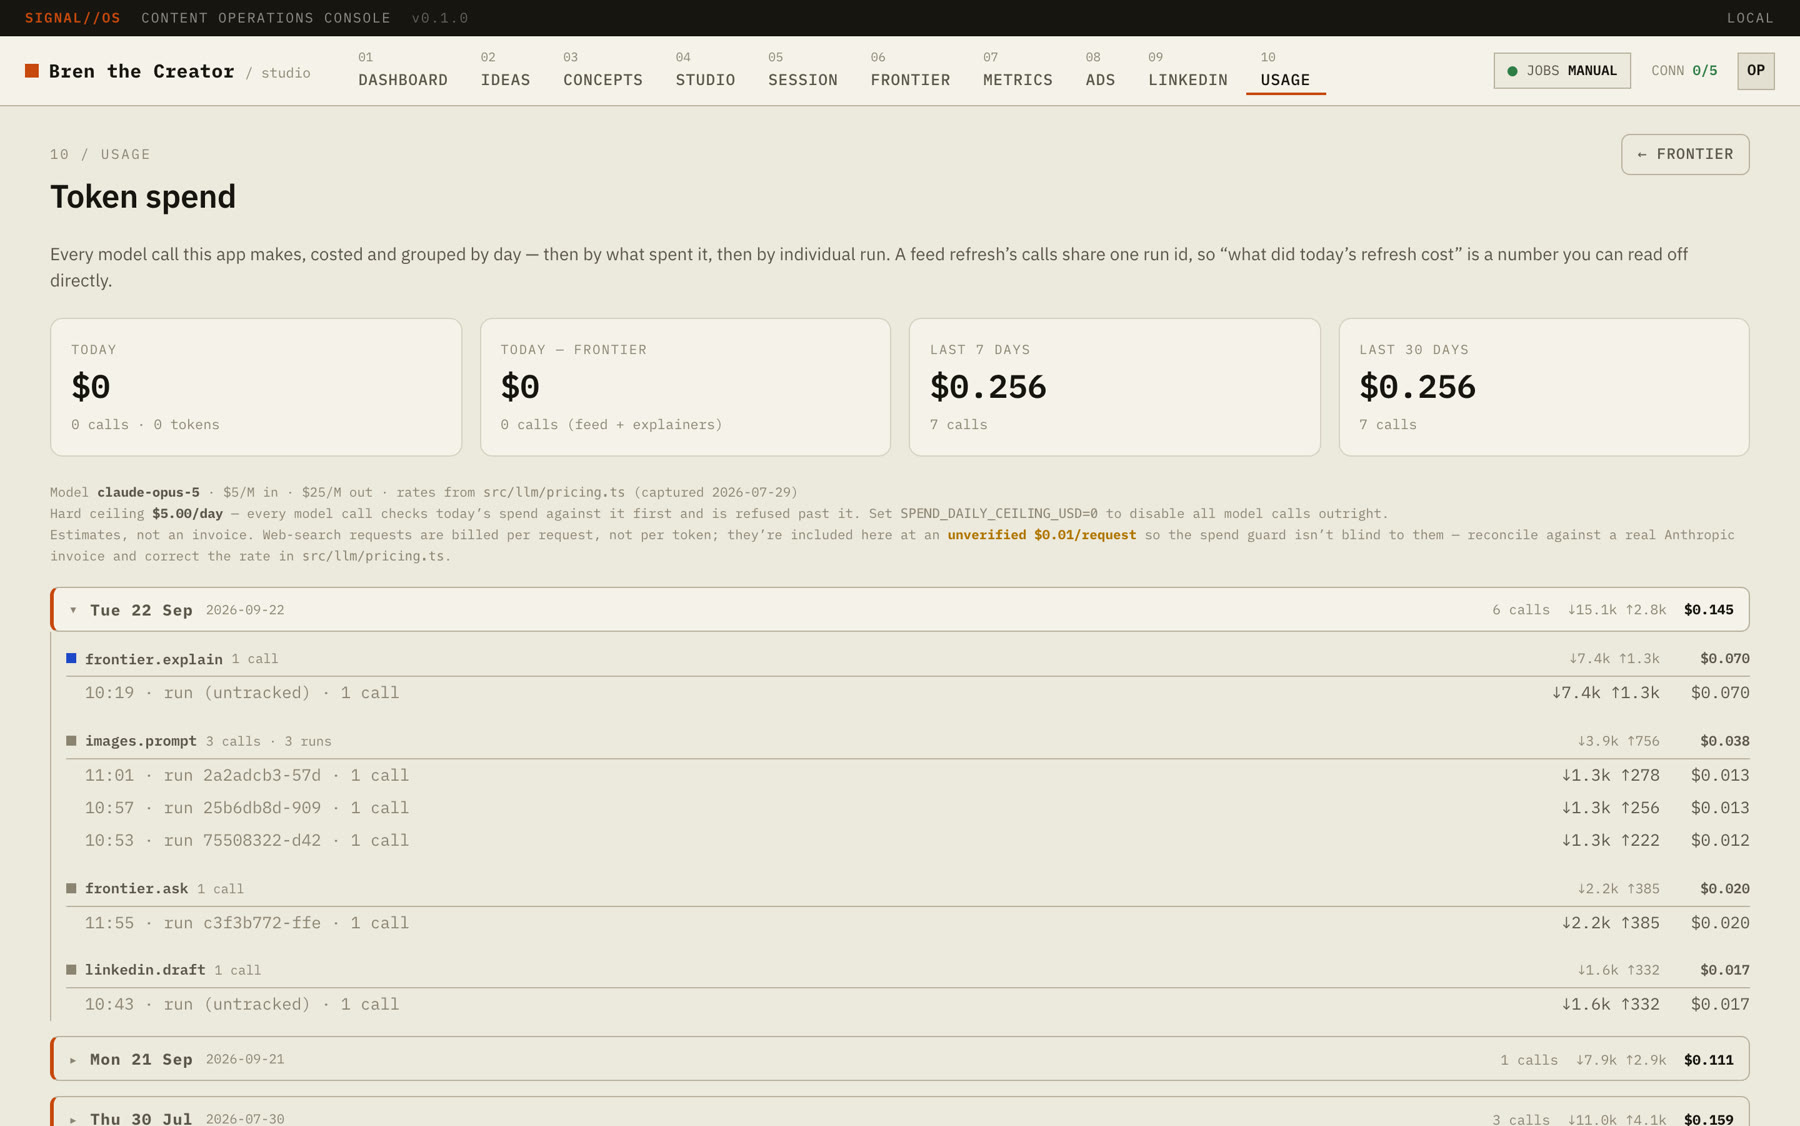This screenshot has height=1126, width=1800.
Task: Collapse the Tue 22 Sep day group
Action: 900,609
